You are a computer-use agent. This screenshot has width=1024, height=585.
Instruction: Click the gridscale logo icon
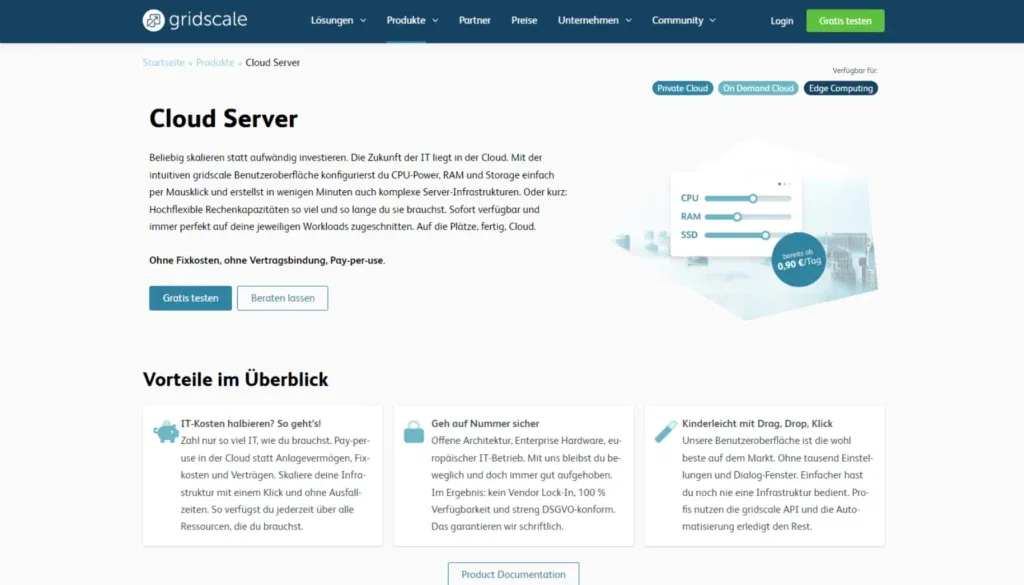coord(152,19)
